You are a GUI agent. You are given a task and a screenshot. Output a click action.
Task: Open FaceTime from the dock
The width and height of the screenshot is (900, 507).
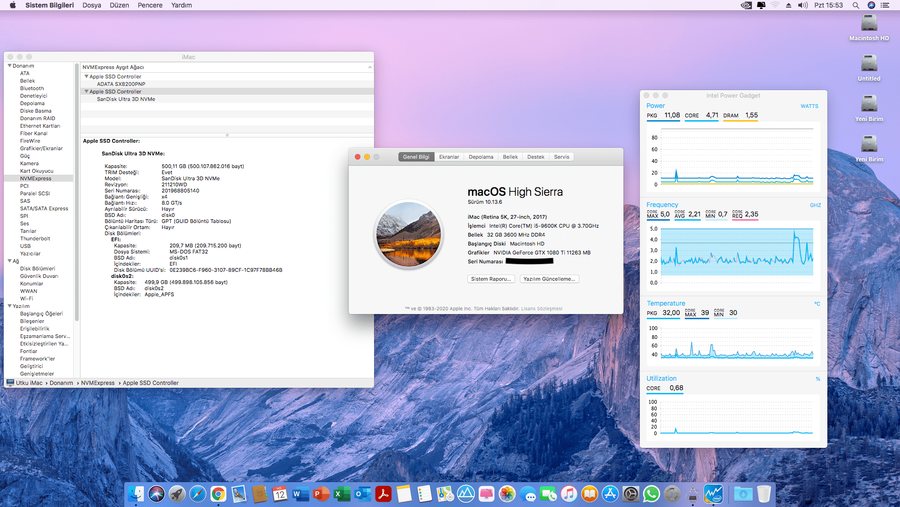[548, 494]
